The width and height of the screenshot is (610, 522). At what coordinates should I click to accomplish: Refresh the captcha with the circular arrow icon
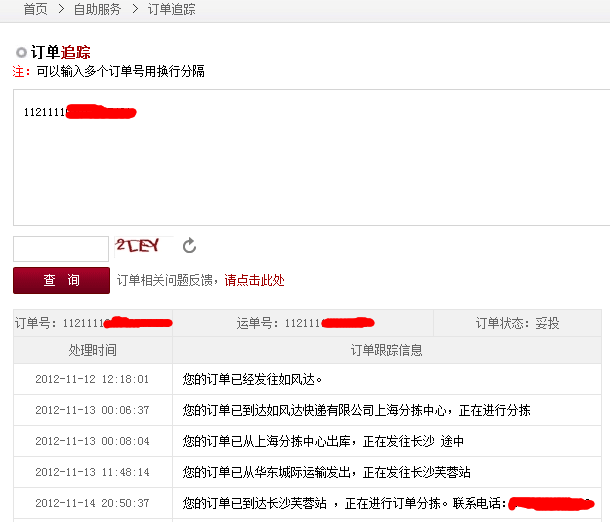tap(189, 246)
